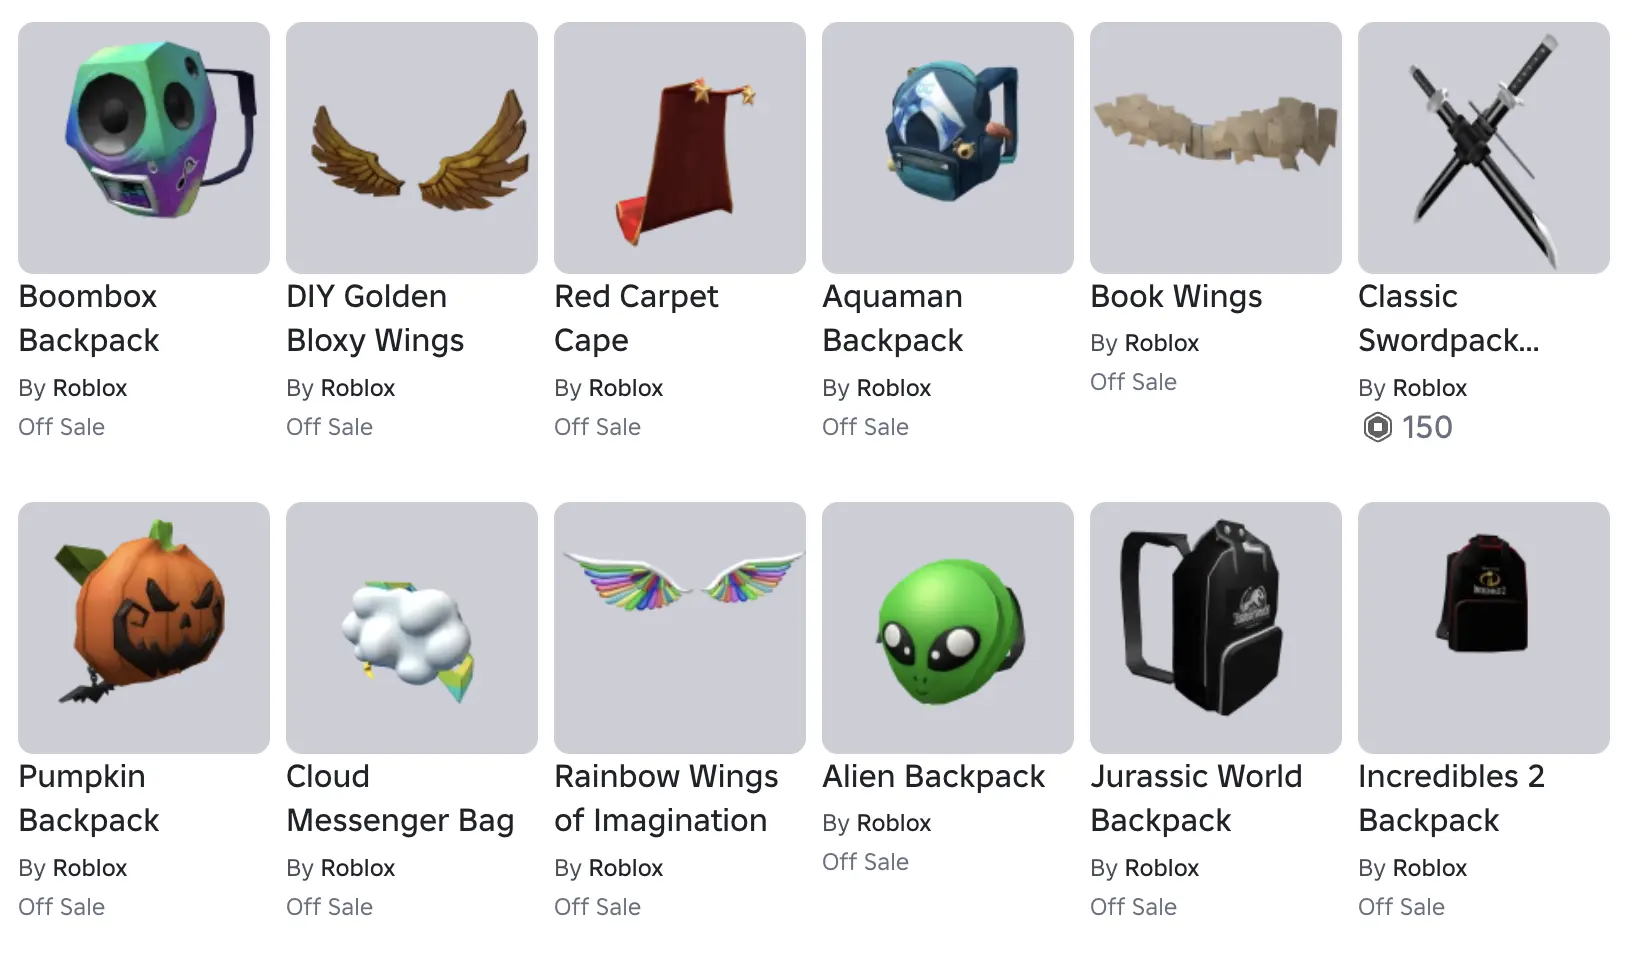This screenshot has height=956, width=1632.
Task: Open the Rainbow Wings of Imagination image
Action: point(680,628)
